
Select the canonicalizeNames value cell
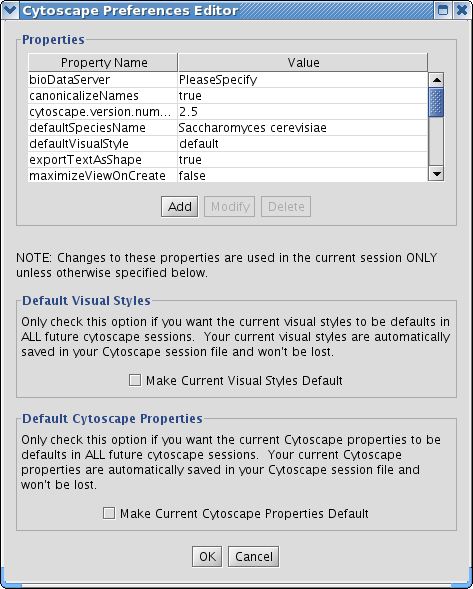pyautogui.click(x=303, y=96)
